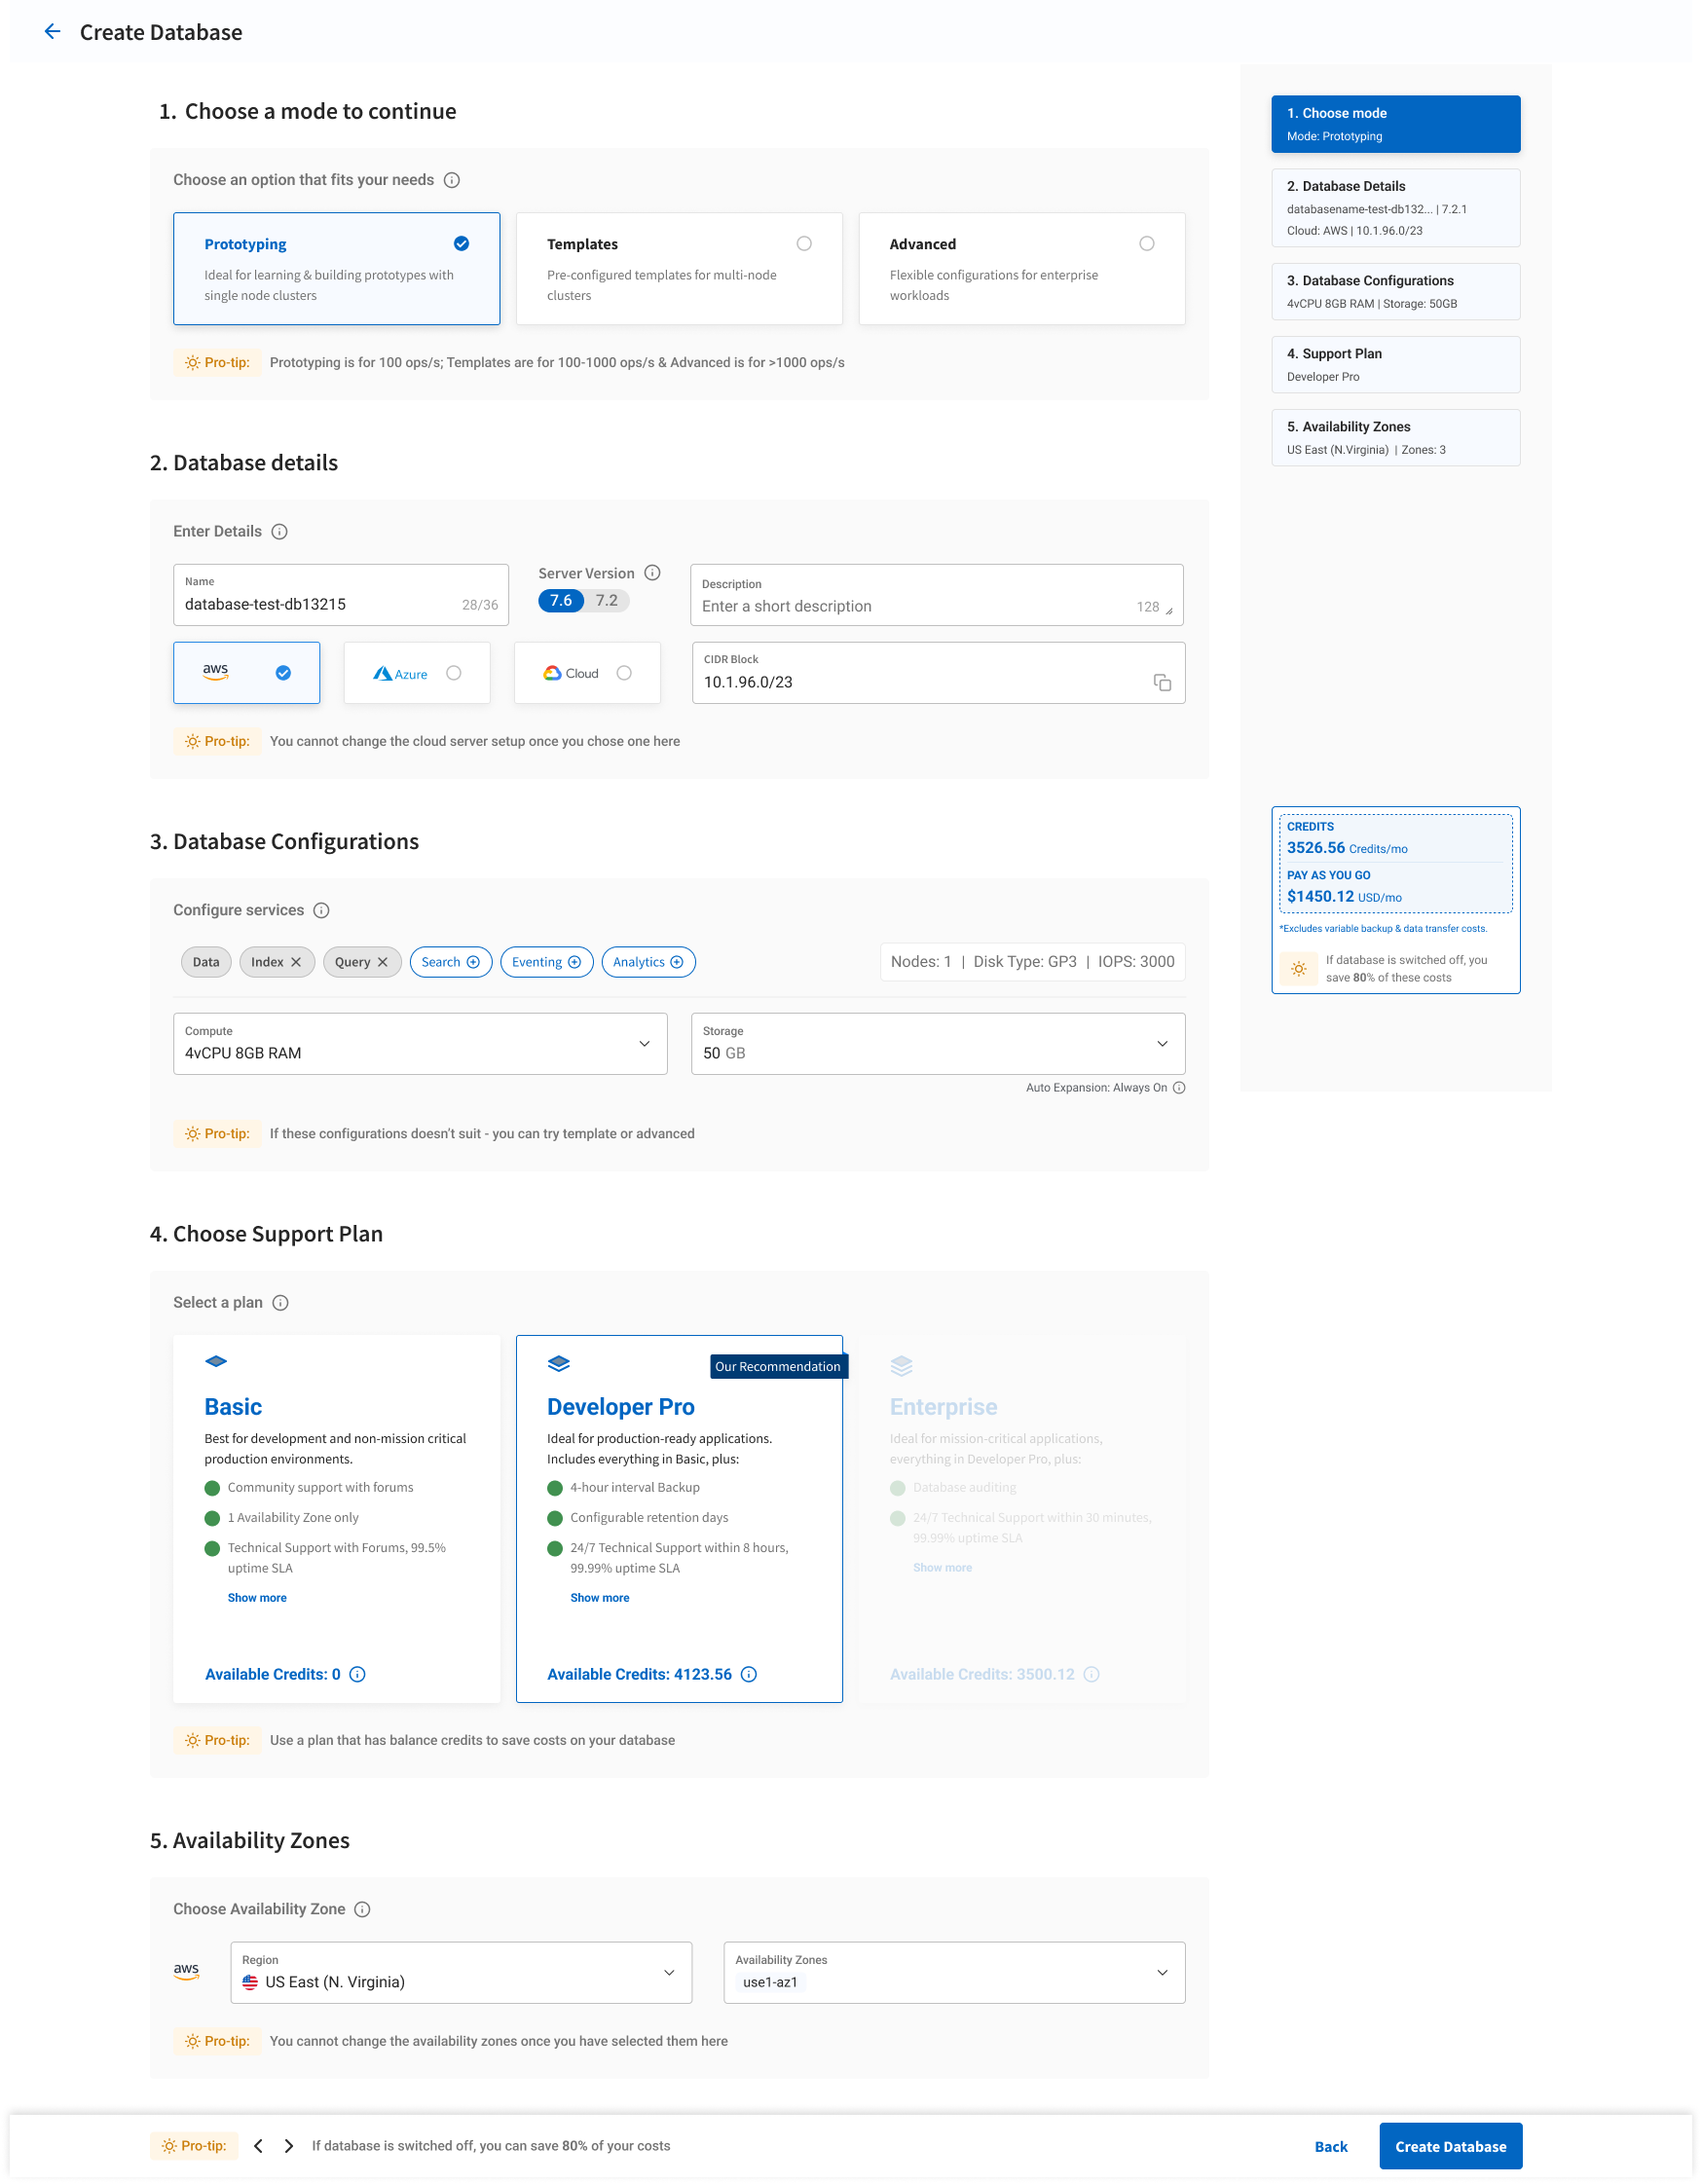1702x2184 pixels.
Task: Copy the CIDR Block value
Action: tap(1162, 684)
